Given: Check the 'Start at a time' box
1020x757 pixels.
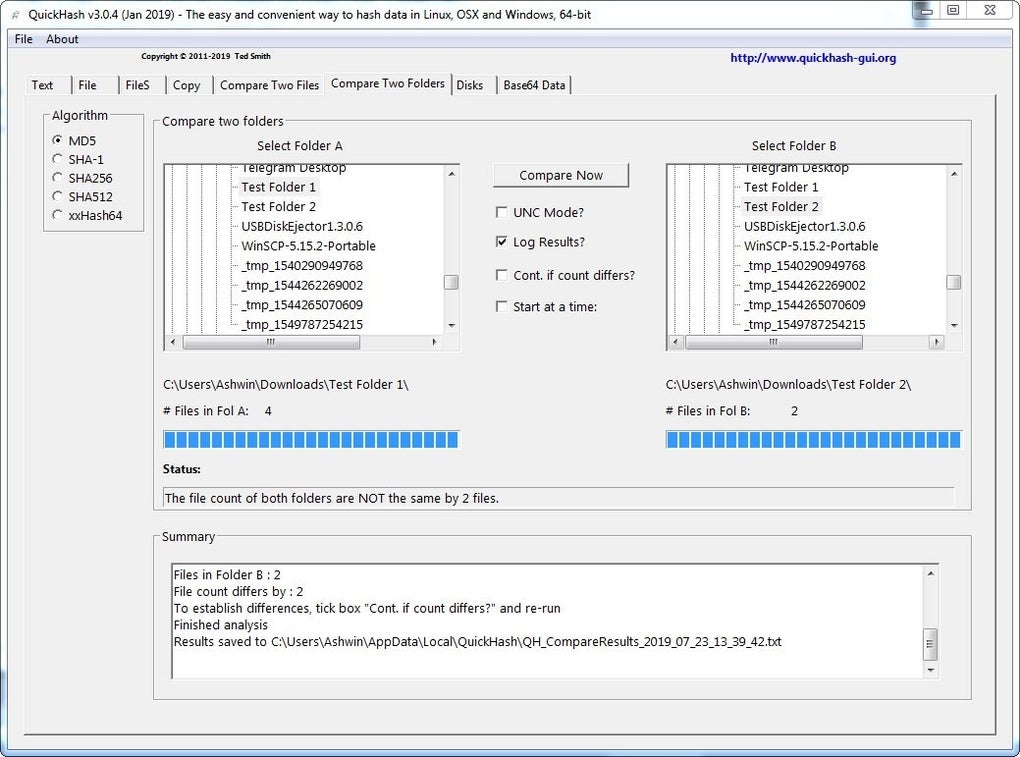Looking at the screenshot, I should tap(501, 306).
